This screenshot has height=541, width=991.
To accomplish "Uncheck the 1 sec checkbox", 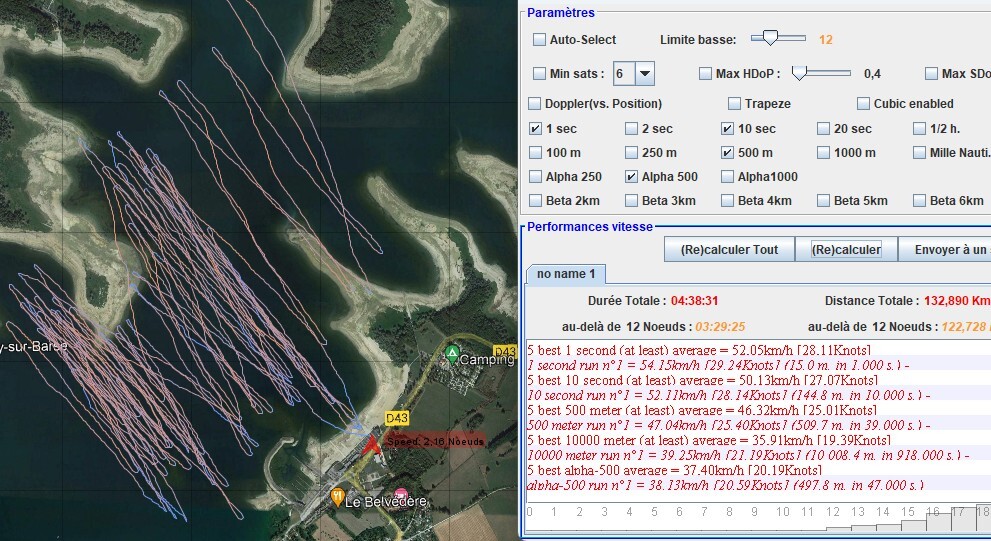I will (535, 129).
